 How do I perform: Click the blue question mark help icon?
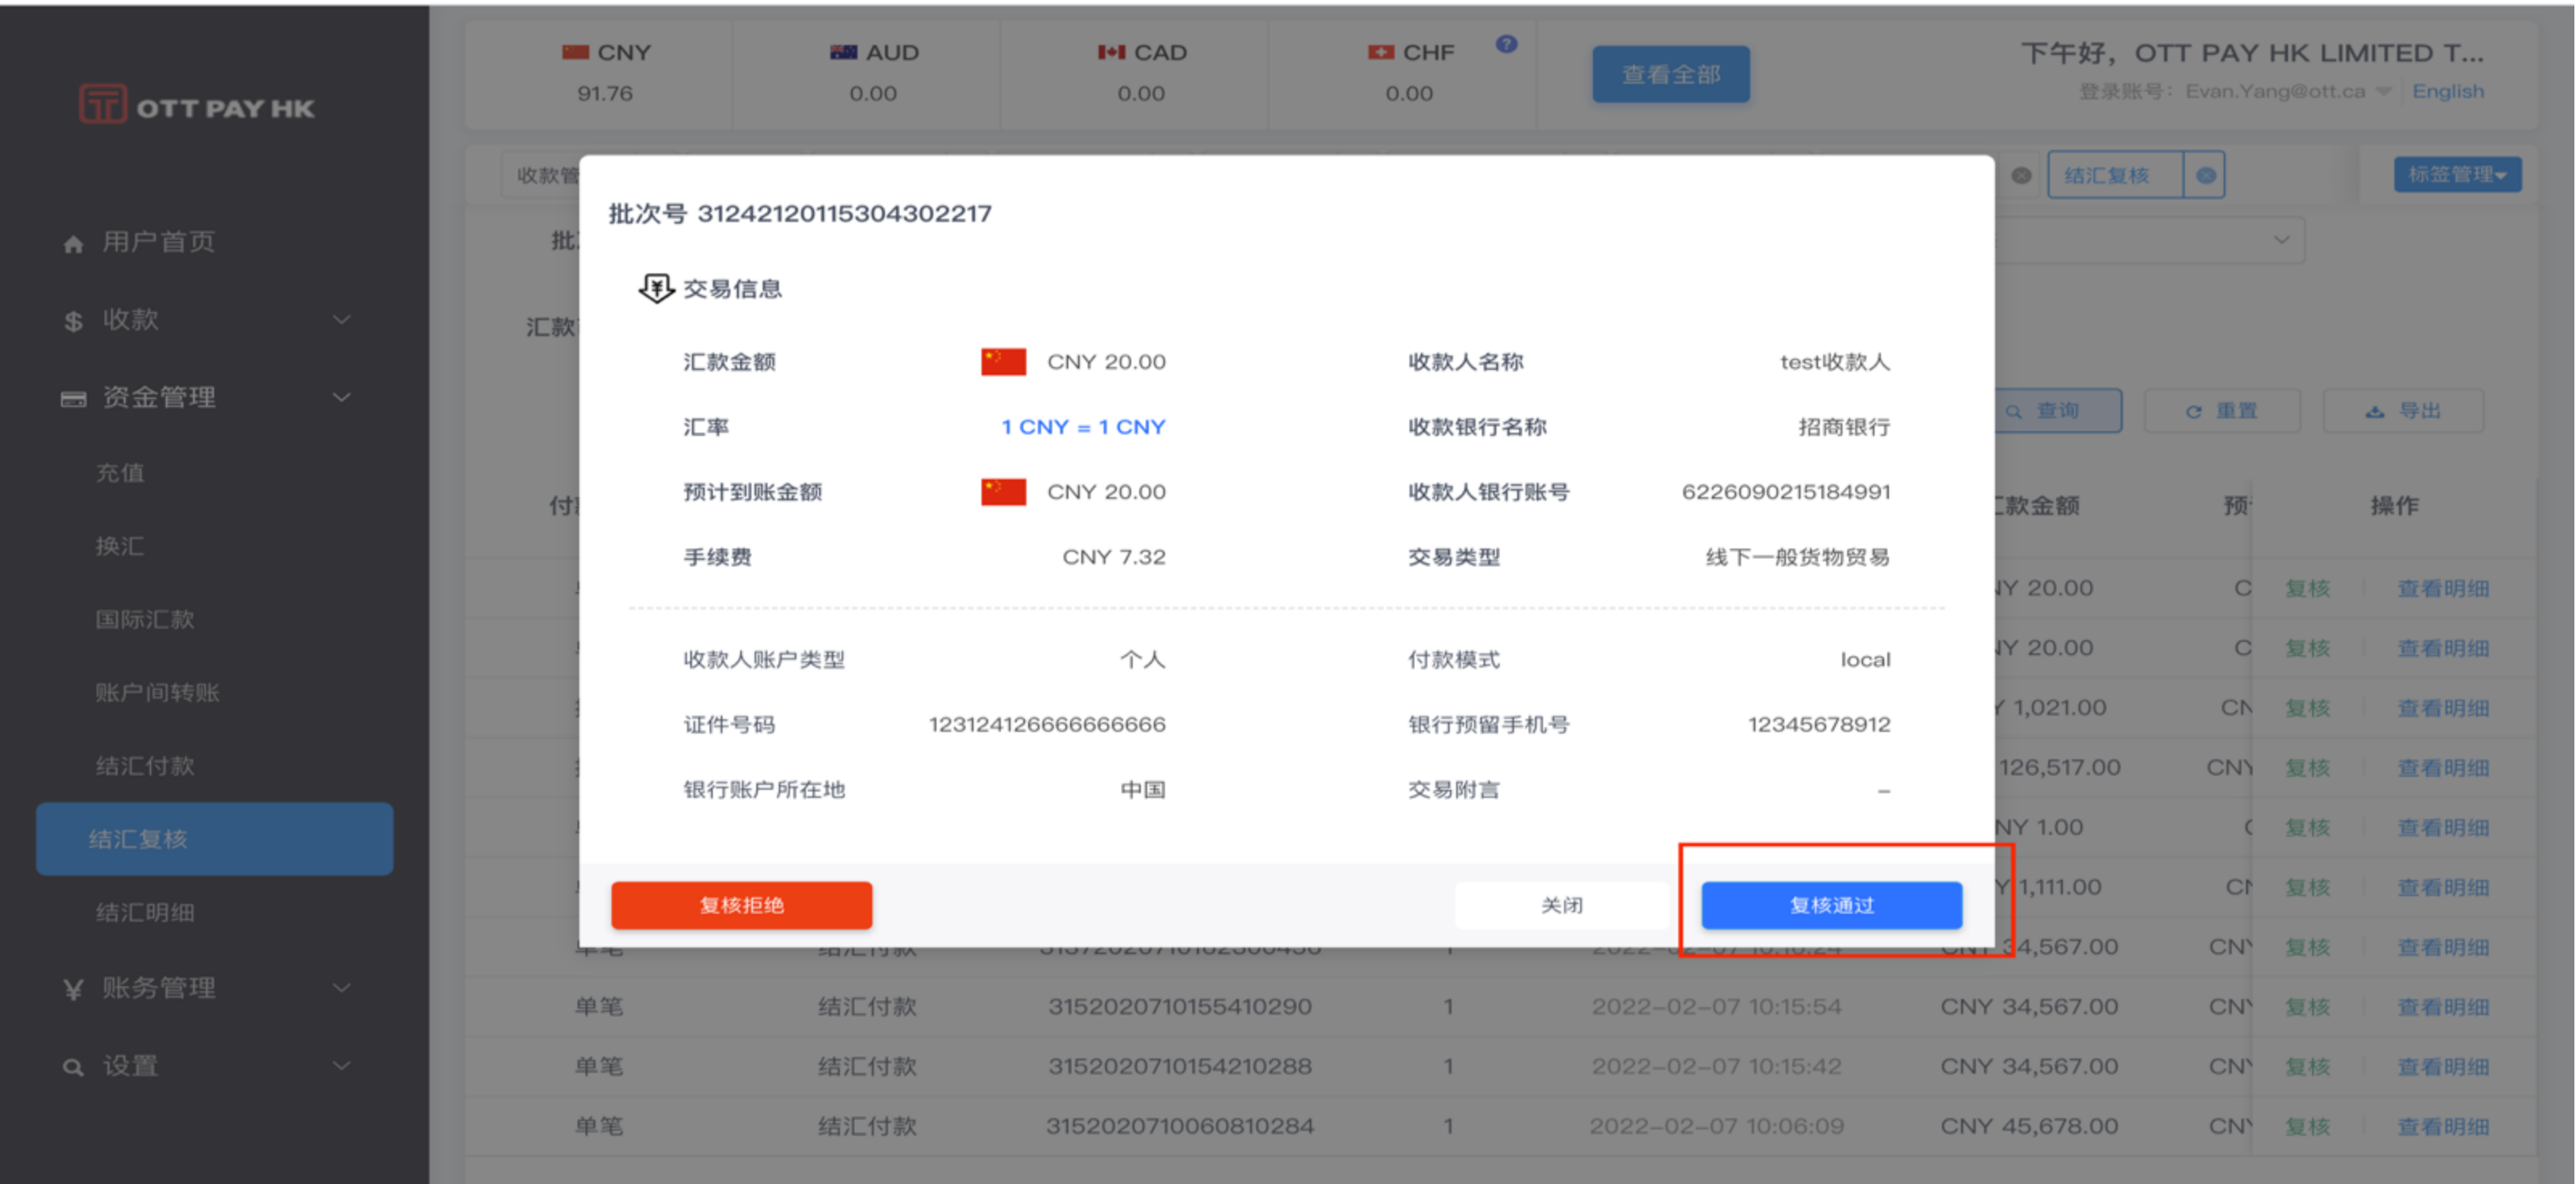tap(1506, 44)
